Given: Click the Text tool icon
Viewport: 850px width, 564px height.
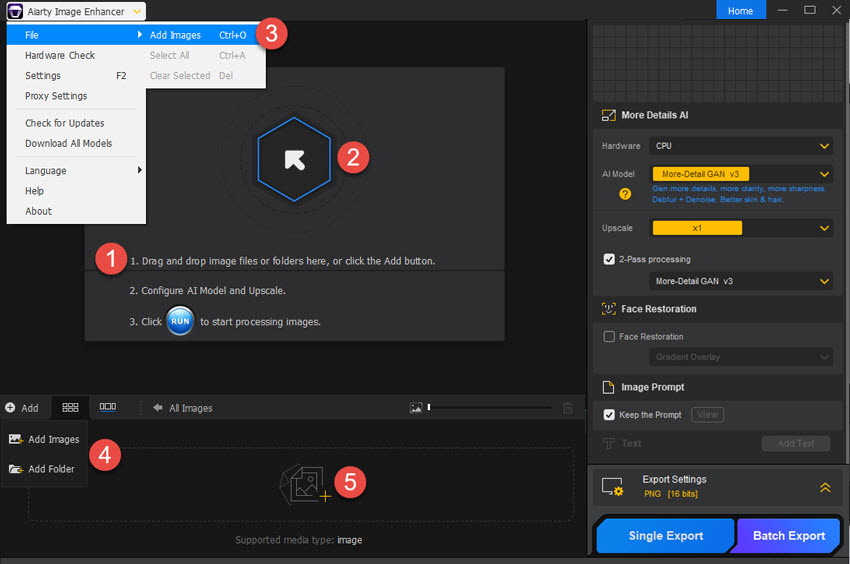Looking at the screenshot, I should coord(609,444).
